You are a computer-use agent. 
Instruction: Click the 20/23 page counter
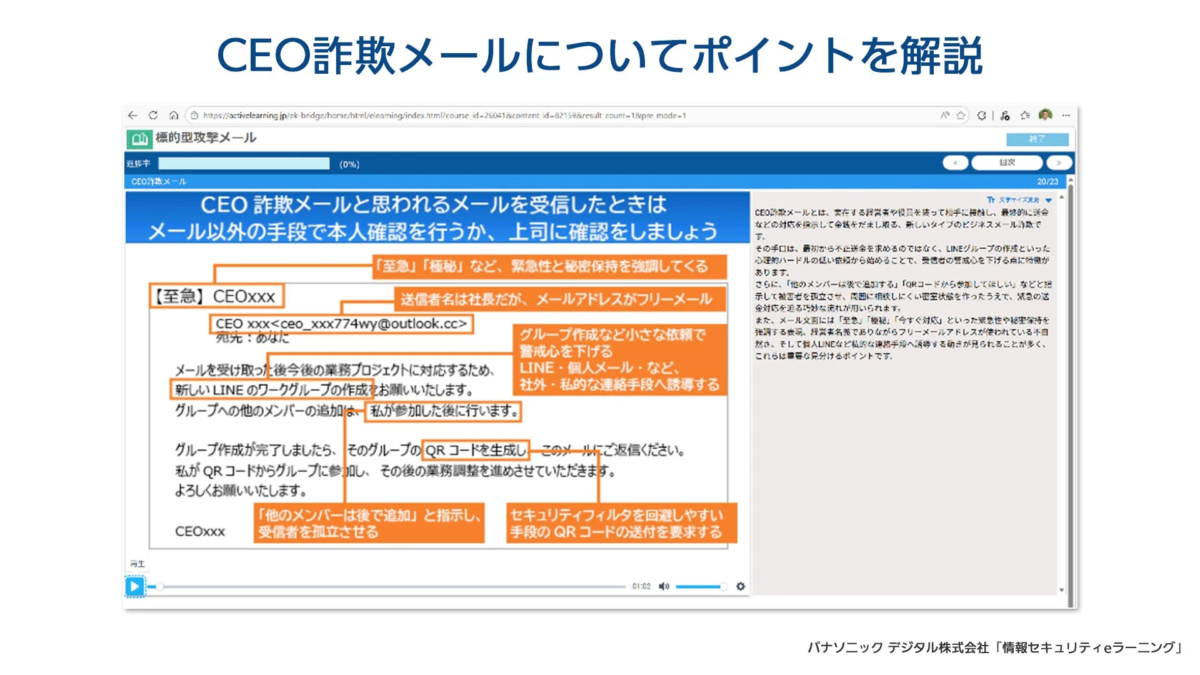coord(1047,182)
